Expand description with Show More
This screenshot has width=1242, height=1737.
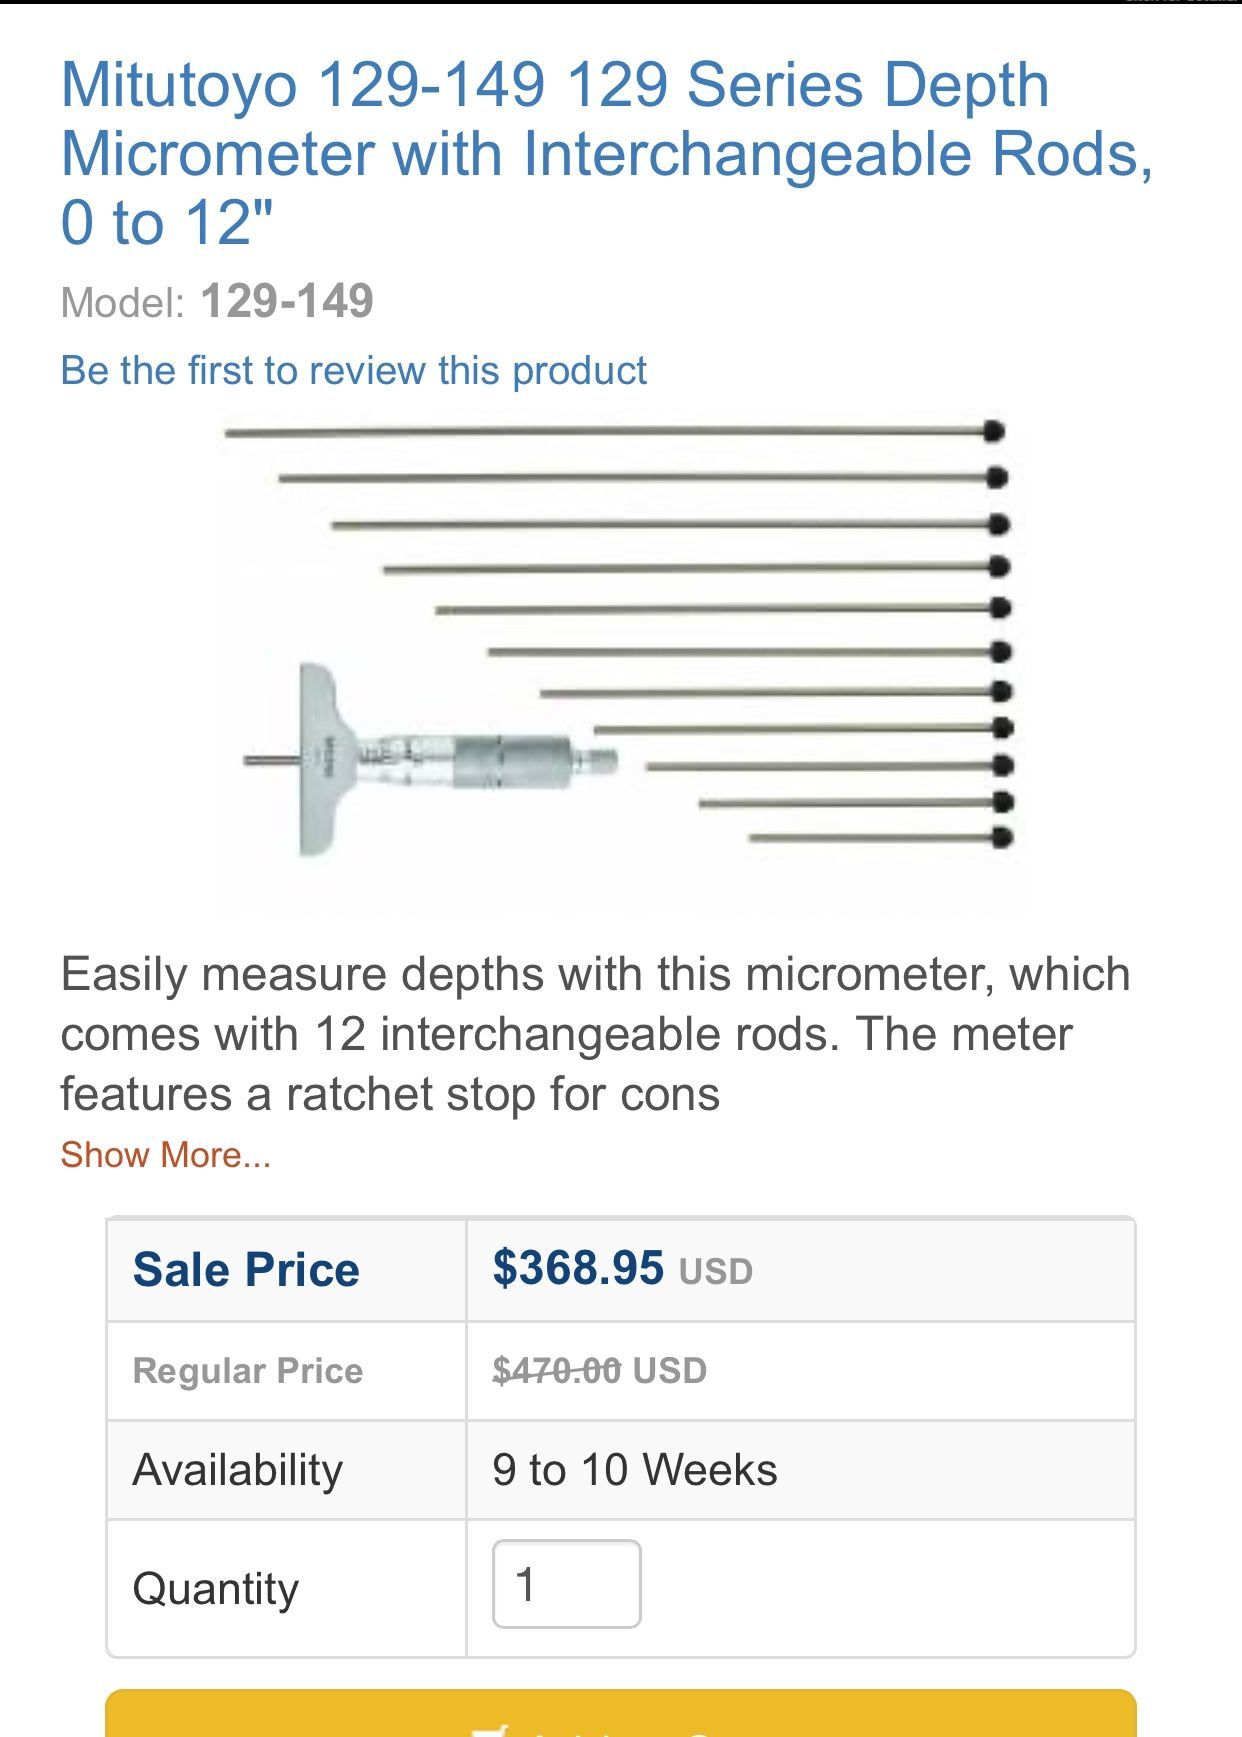(x=165, y=1155)
